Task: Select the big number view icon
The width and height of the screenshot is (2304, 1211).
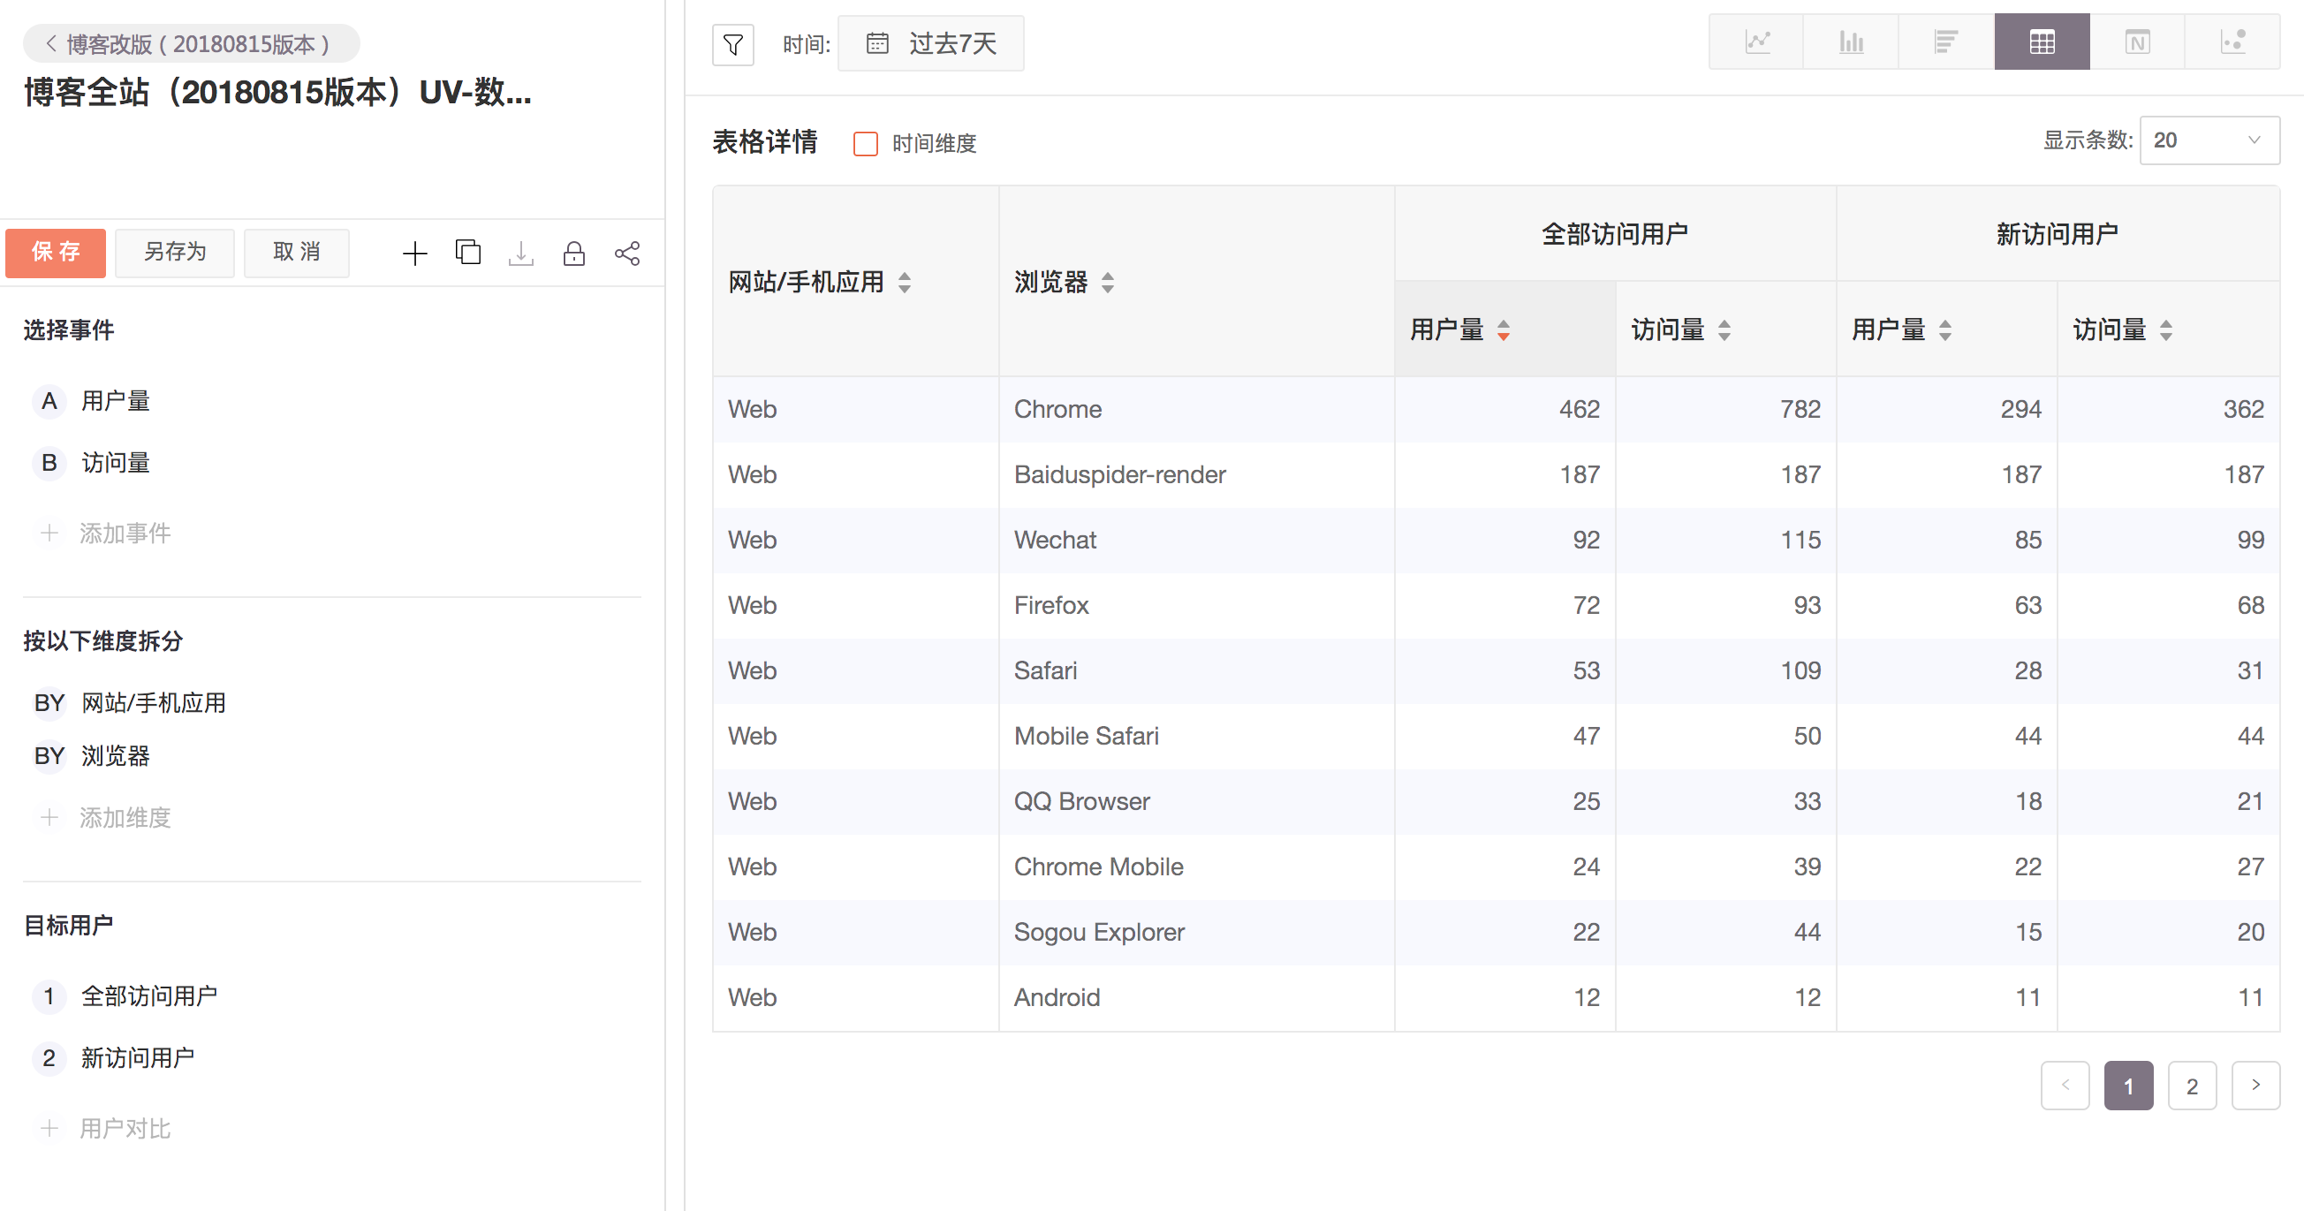Action: 2137,42
